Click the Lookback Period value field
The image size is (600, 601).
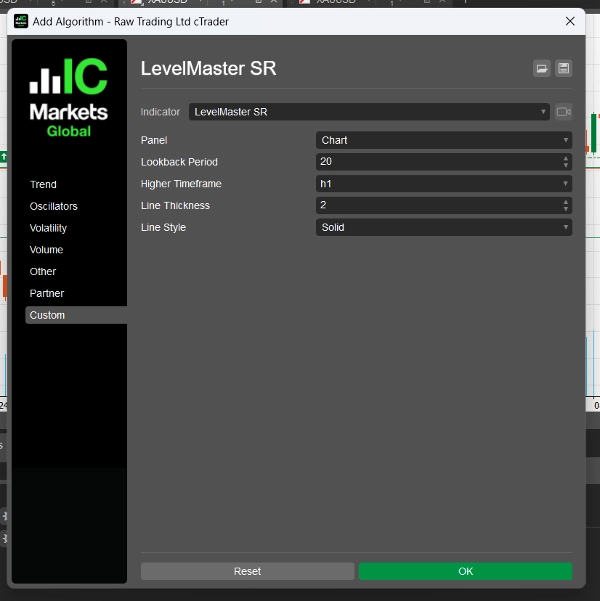coord(435,162)
